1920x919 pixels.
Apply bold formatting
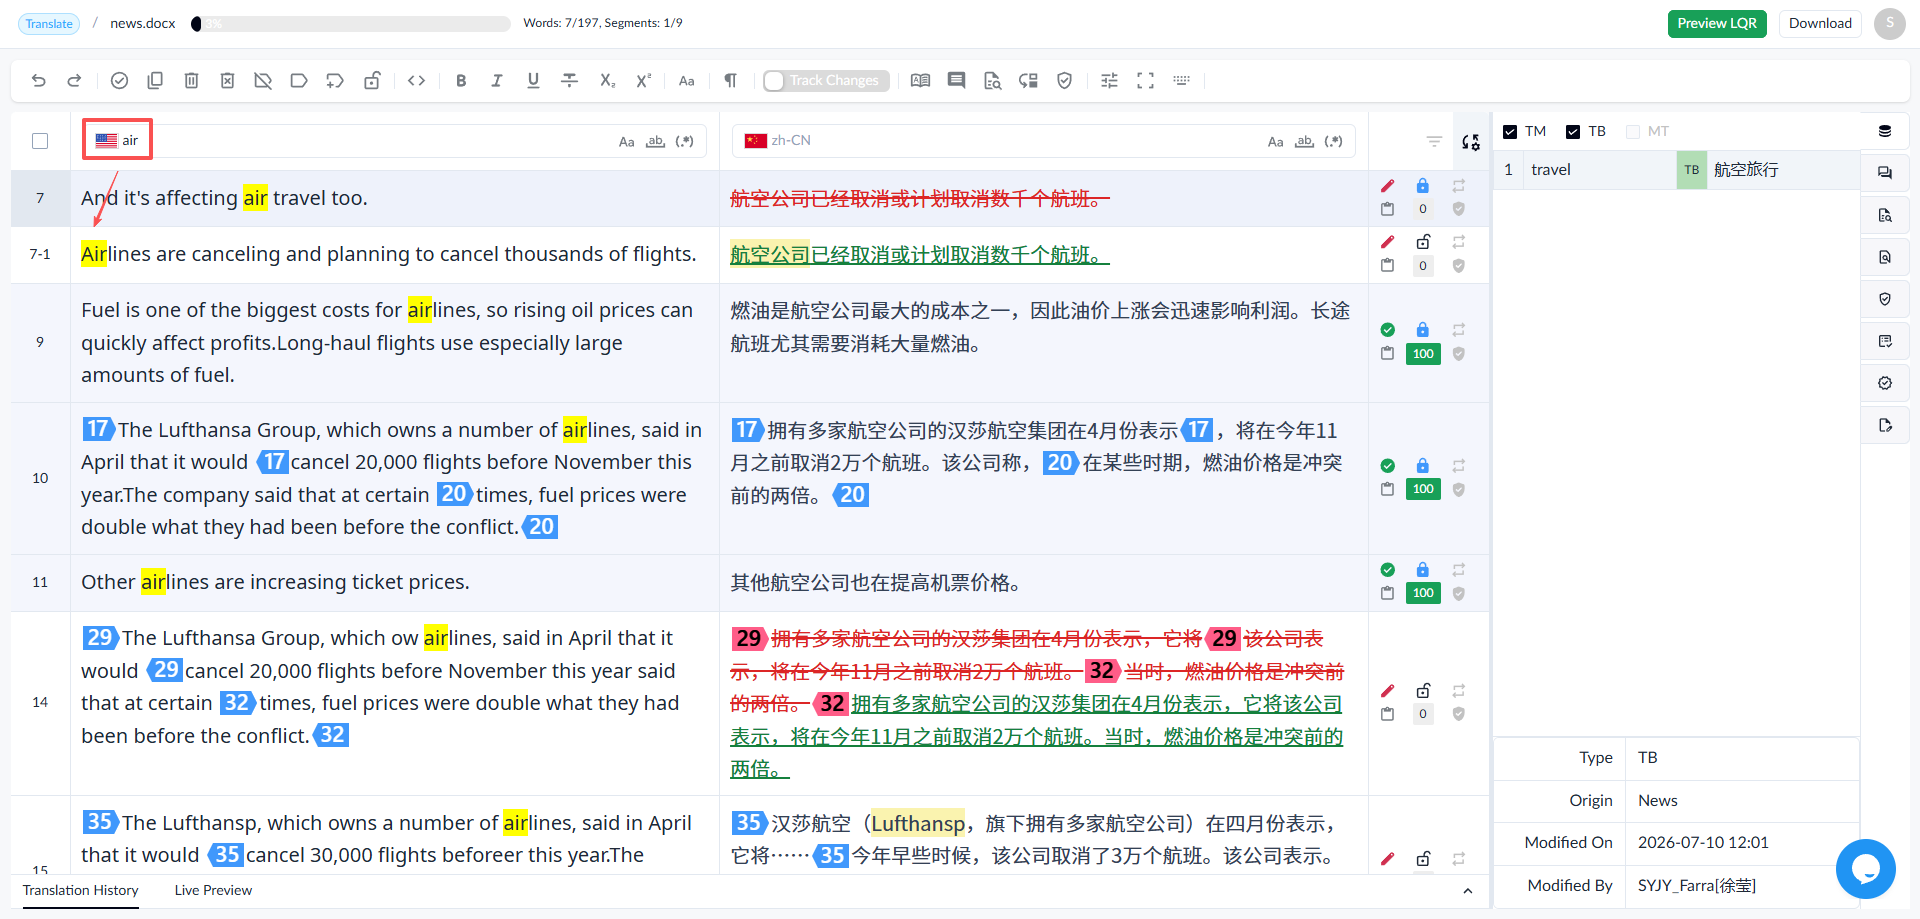coord(461,81)
